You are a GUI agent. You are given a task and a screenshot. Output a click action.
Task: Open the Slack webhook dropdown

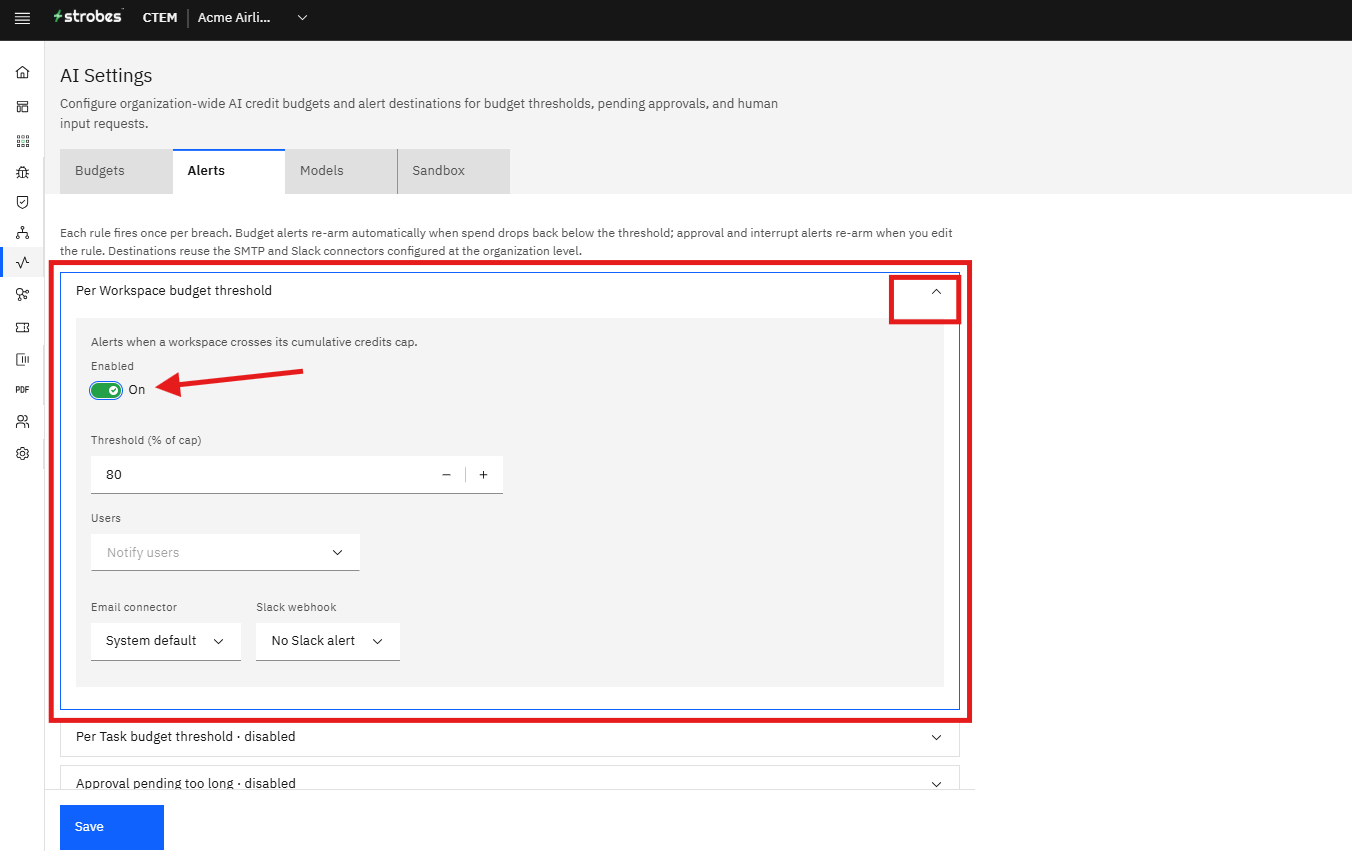pos(328,641)
